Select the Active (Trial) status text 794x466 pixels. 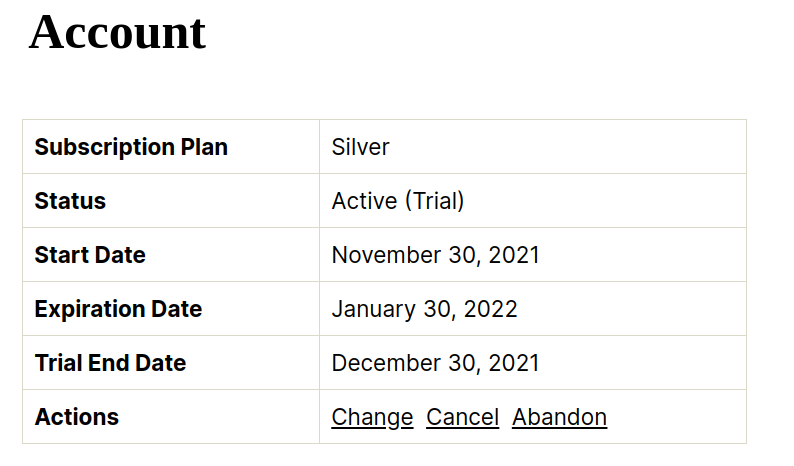click(x=398, y=201)
